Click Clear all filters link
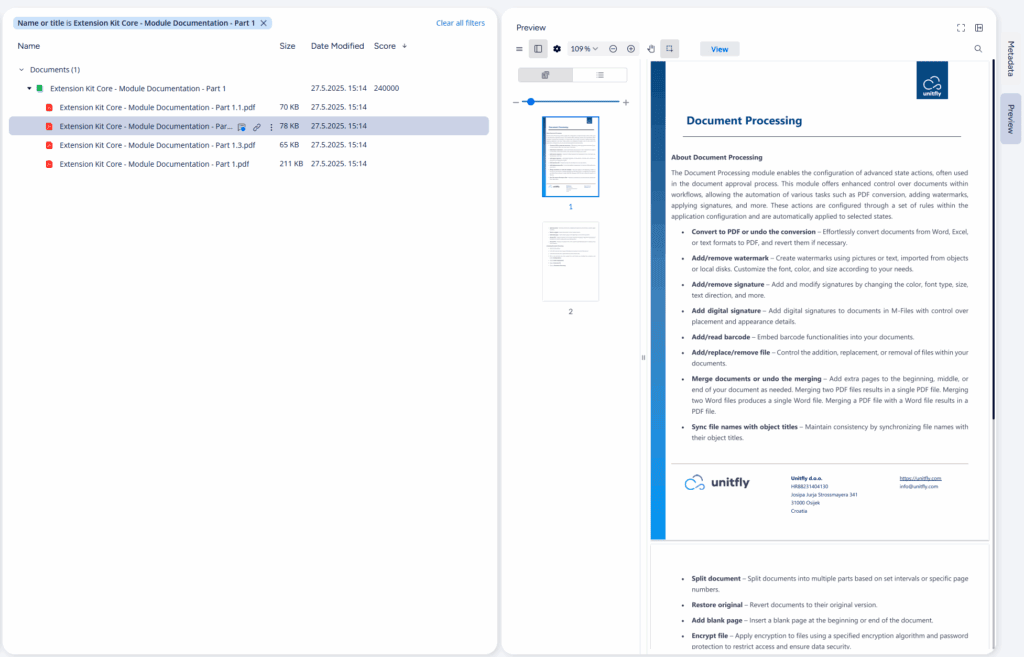The width and height of the screenshot is (1024, 657). (x=460, y=23)
